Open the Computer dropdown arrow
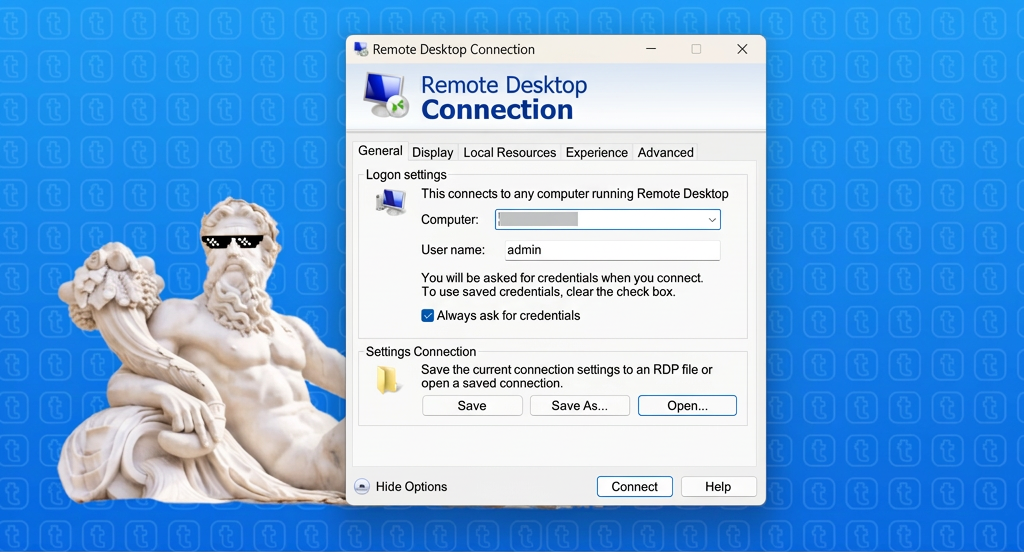 [712, 220]
